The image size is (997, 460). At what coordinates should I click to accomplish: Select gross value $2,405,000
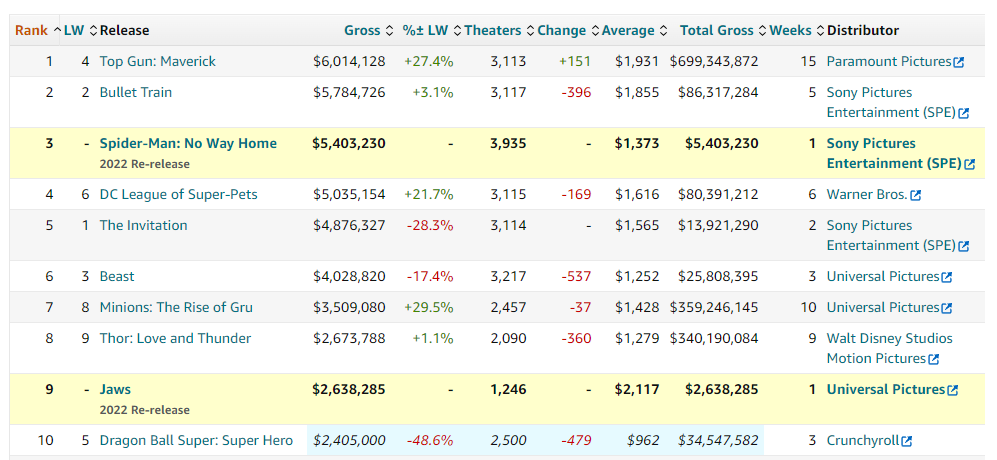tap(349, 441)
